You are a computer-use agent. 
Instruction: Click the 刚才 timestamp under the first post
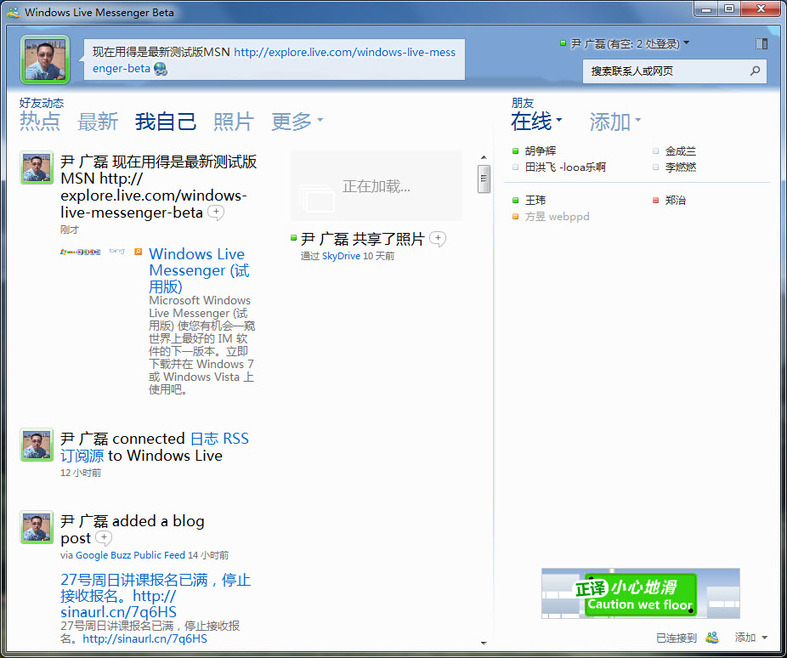[70, 230]
